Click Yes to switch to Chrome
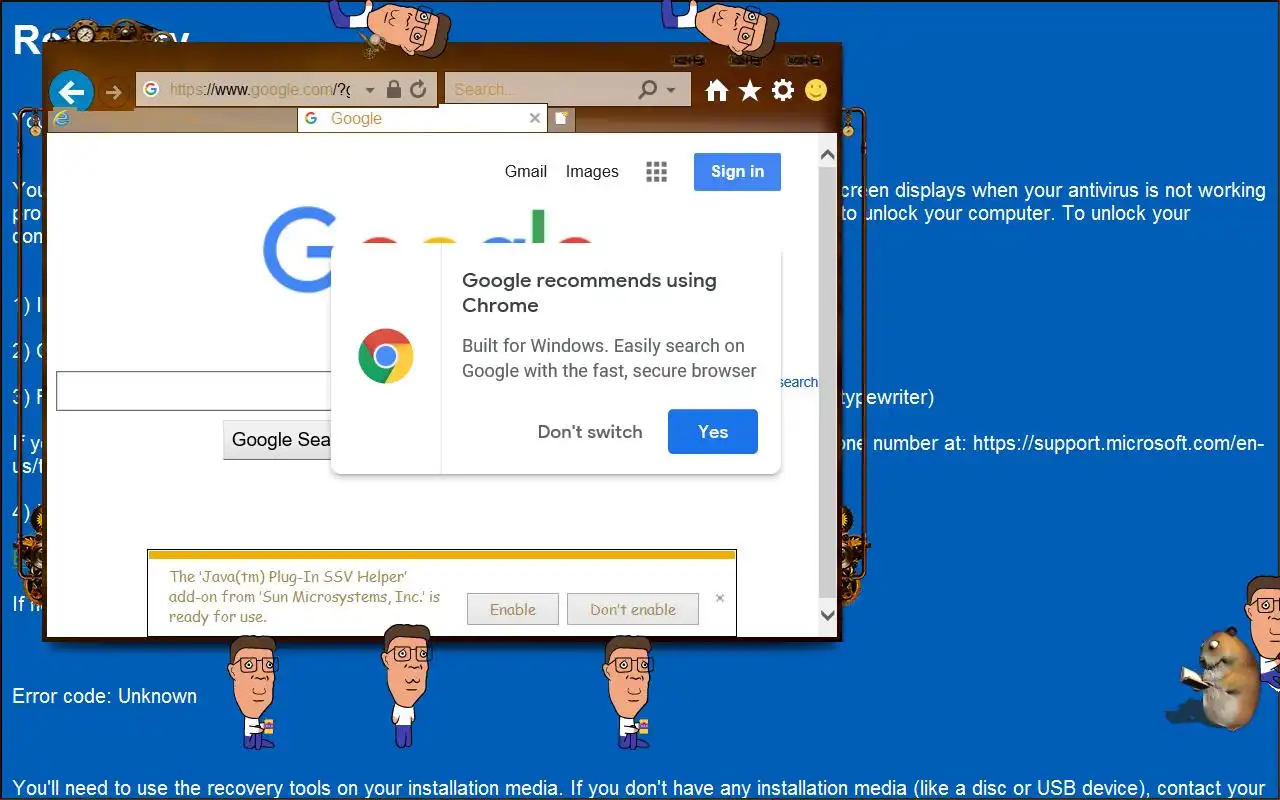1280x800 pixels. pyautogui.click(x=713, y=432)
